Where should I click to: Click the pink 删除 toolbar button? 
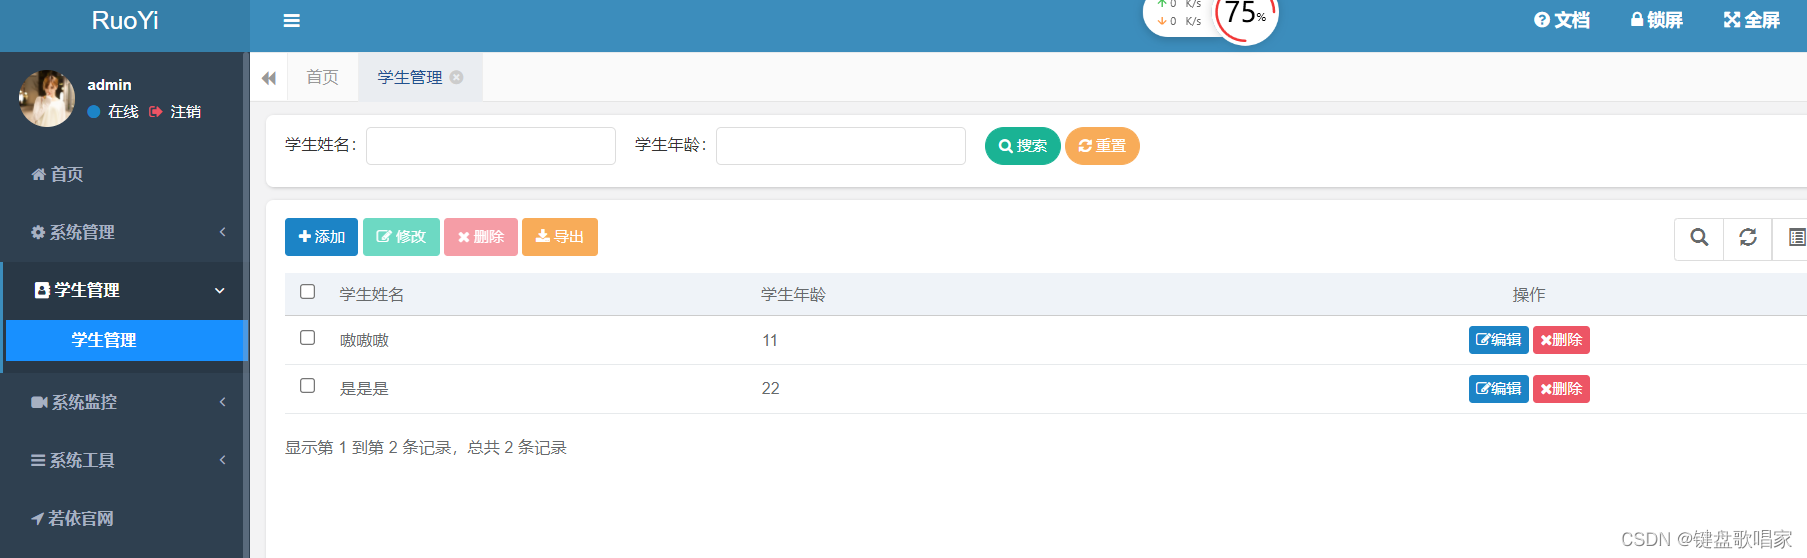pyautogui.click(x=481, y=237)
